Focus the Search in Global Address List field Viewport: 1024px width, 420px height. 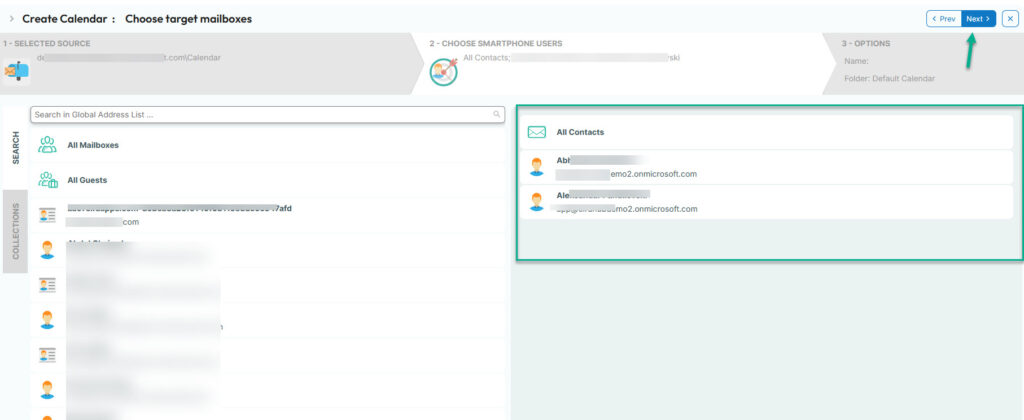[268, 114]
